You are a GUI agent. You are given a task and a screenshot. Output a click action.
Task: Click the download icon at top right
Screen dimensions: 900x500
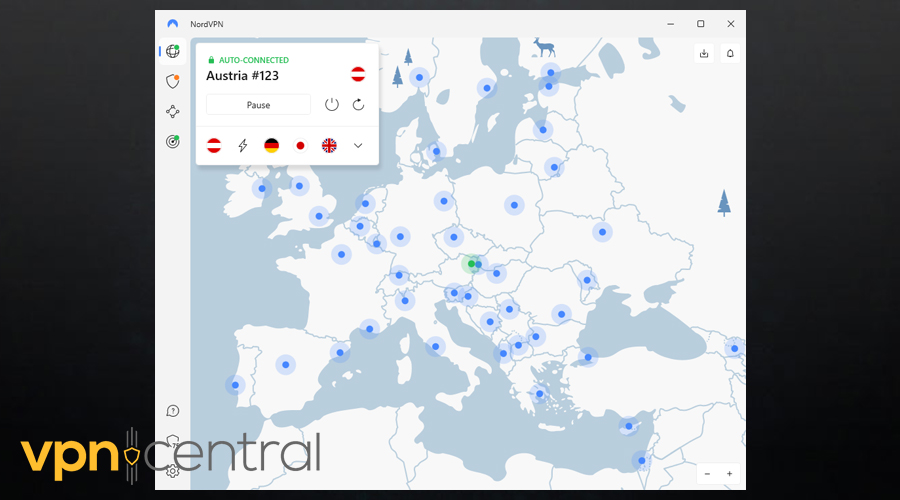[704, 53]
